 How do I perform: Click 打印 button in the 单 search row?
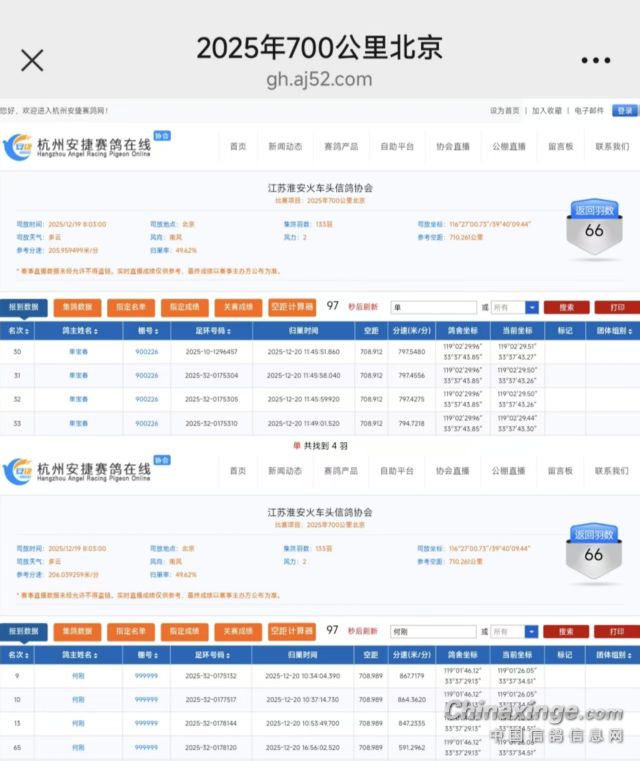[x=616, y=308]
